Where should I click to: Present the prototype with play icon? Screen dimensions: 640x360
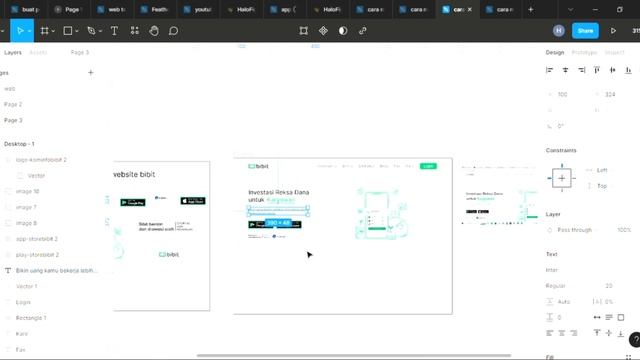613,31
